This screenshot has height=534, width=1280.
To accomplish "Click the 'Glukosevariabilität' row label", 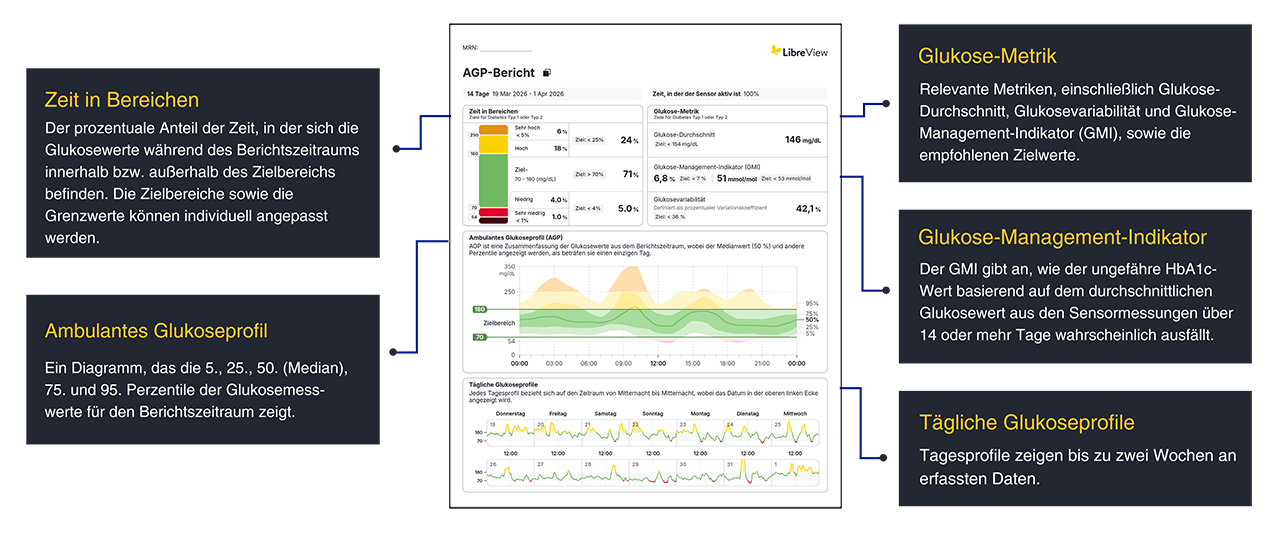I will click(679, 199).
